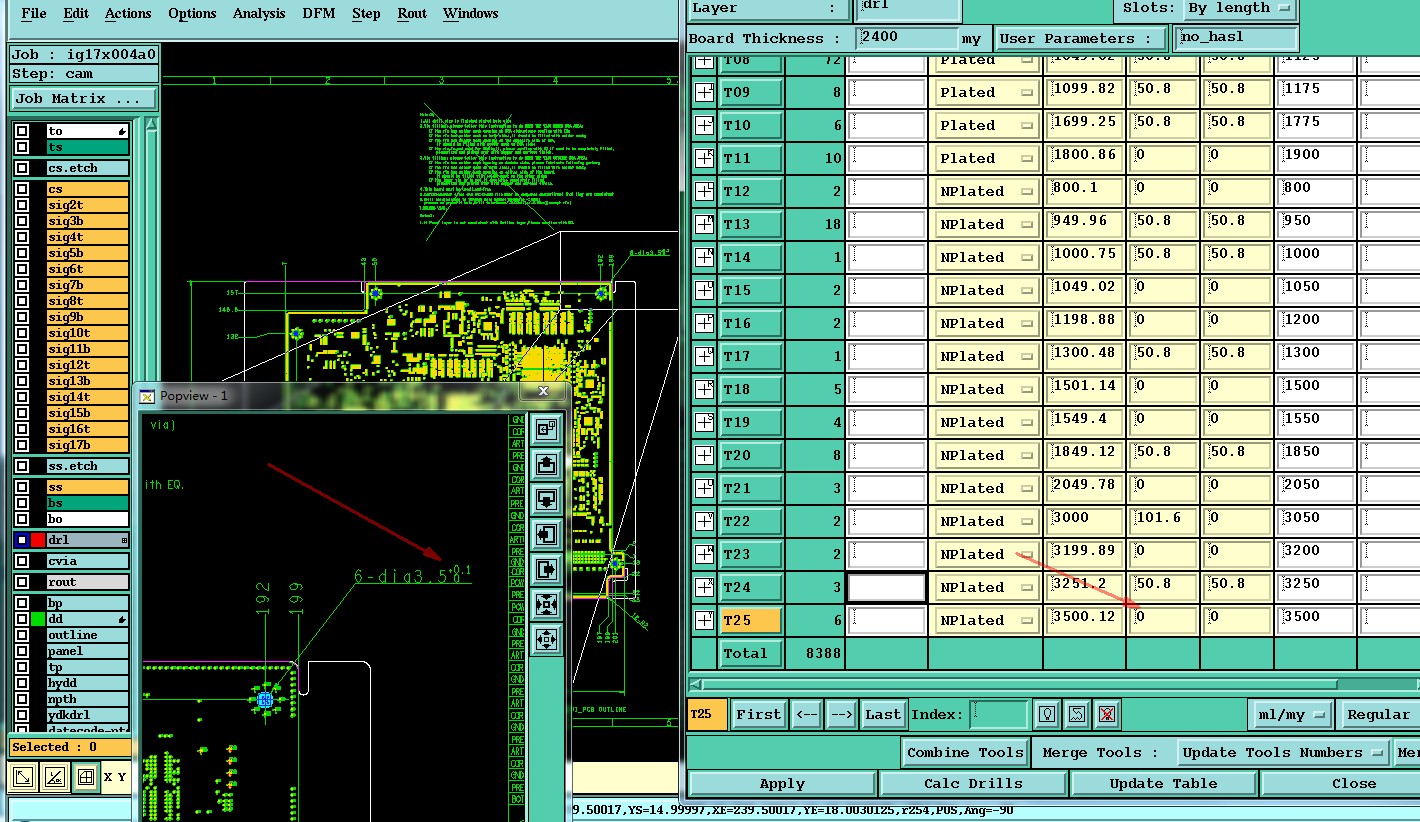Click the plus icon on row T09
The width and height of the screenshot is (1420, 822).
[704, 93]
